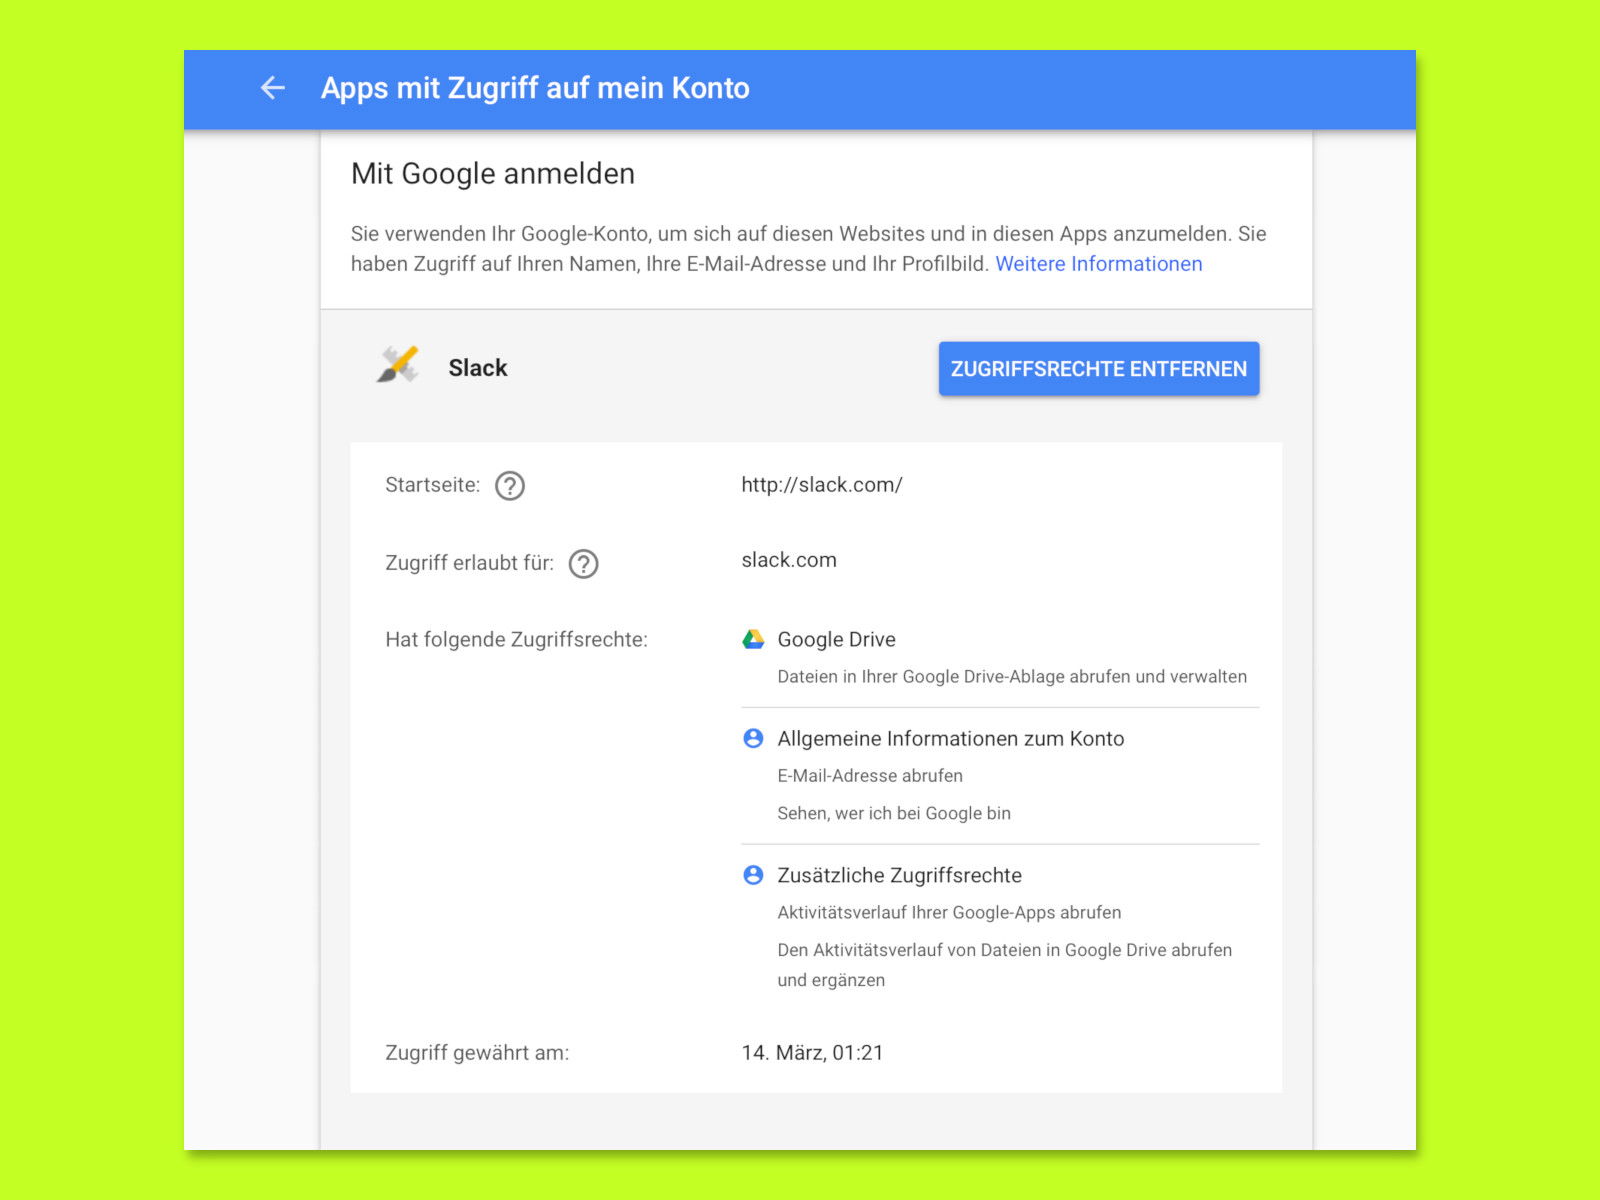Click Sehen, wer ich bei Google bin
Screen dimensions: 1600x1200
click(x=894, y=814)
